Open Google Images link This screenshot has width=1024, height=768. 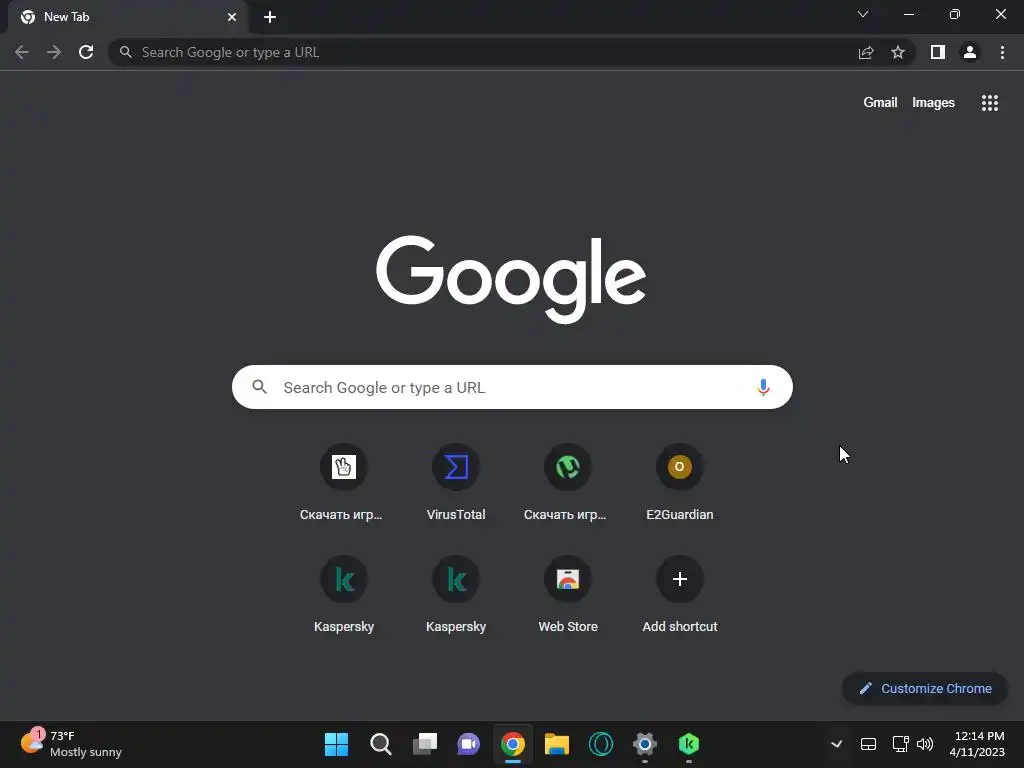pos(933,103)
